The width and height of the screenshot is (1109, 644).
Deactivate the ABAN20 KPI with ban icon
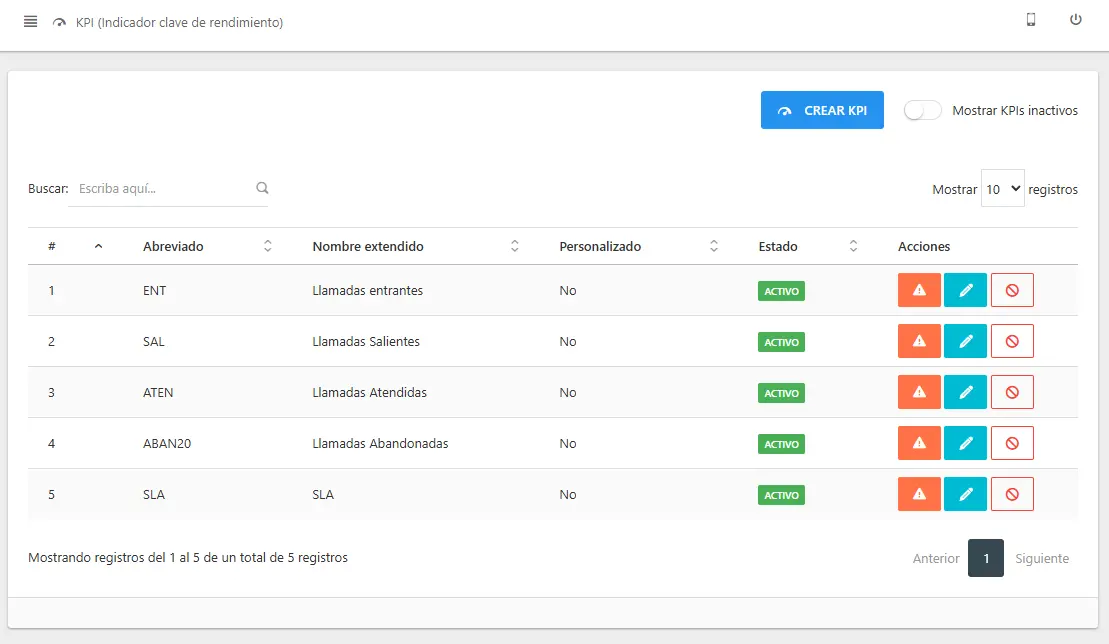[1012, 443]
